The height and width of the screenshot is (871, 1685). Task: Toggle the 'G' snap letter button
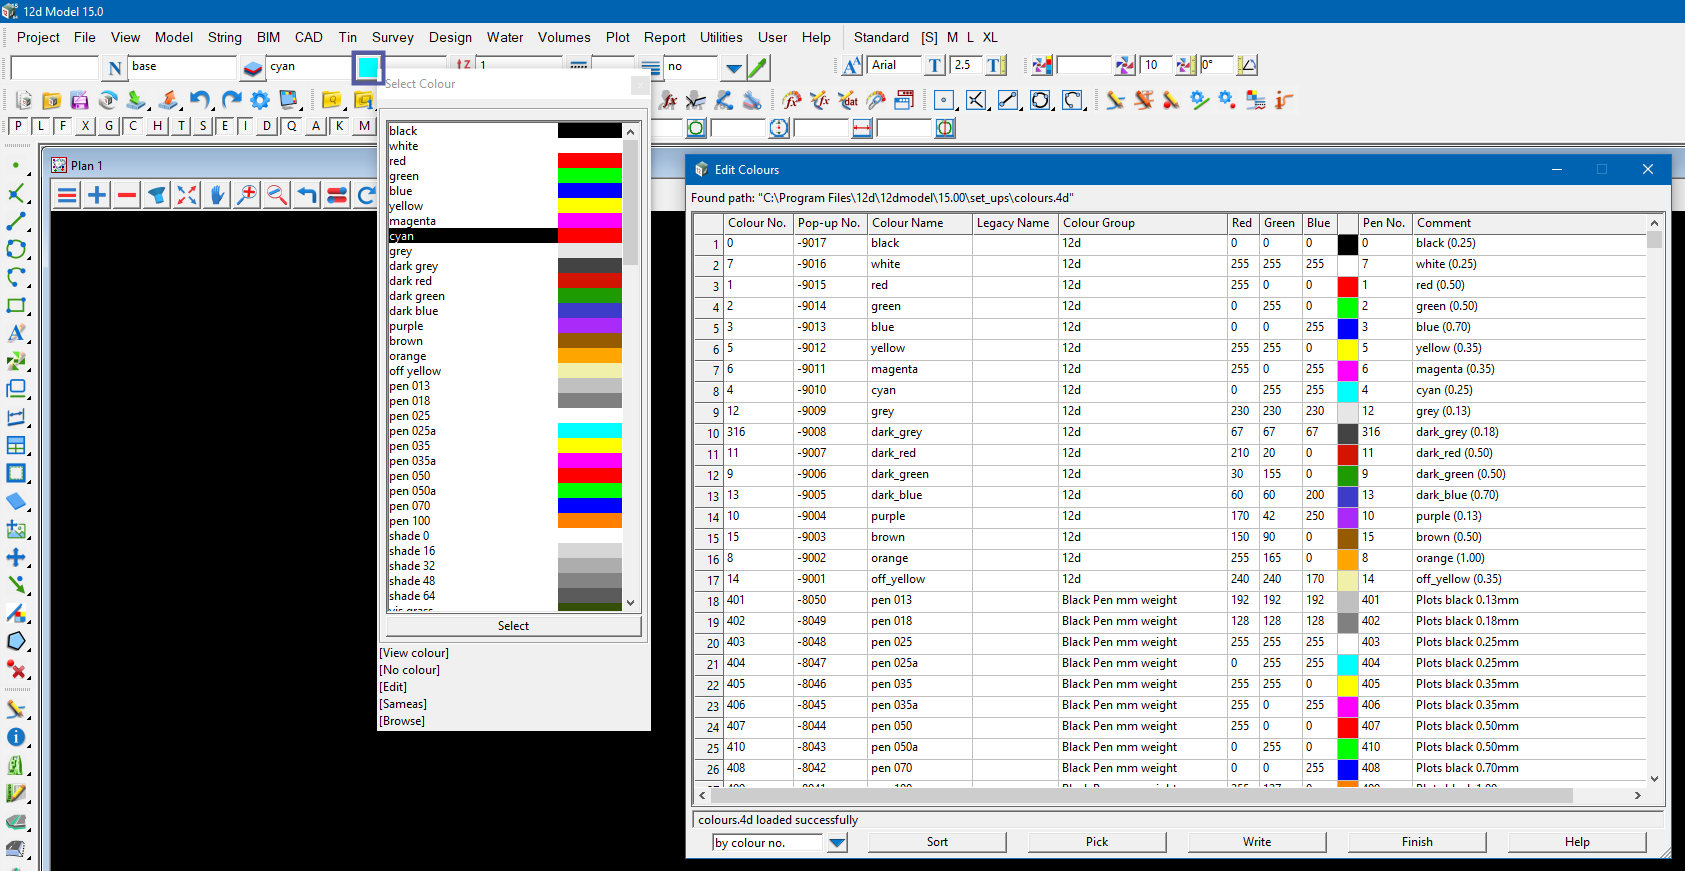coord(109,126)
